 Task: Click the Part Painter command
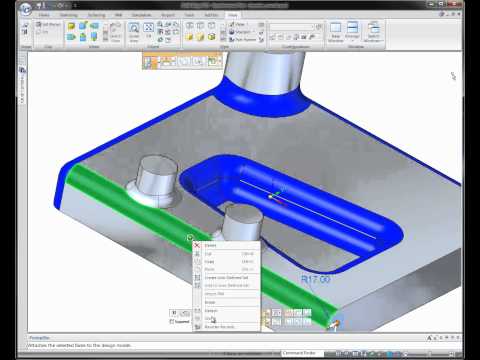(x=242, y=39)
